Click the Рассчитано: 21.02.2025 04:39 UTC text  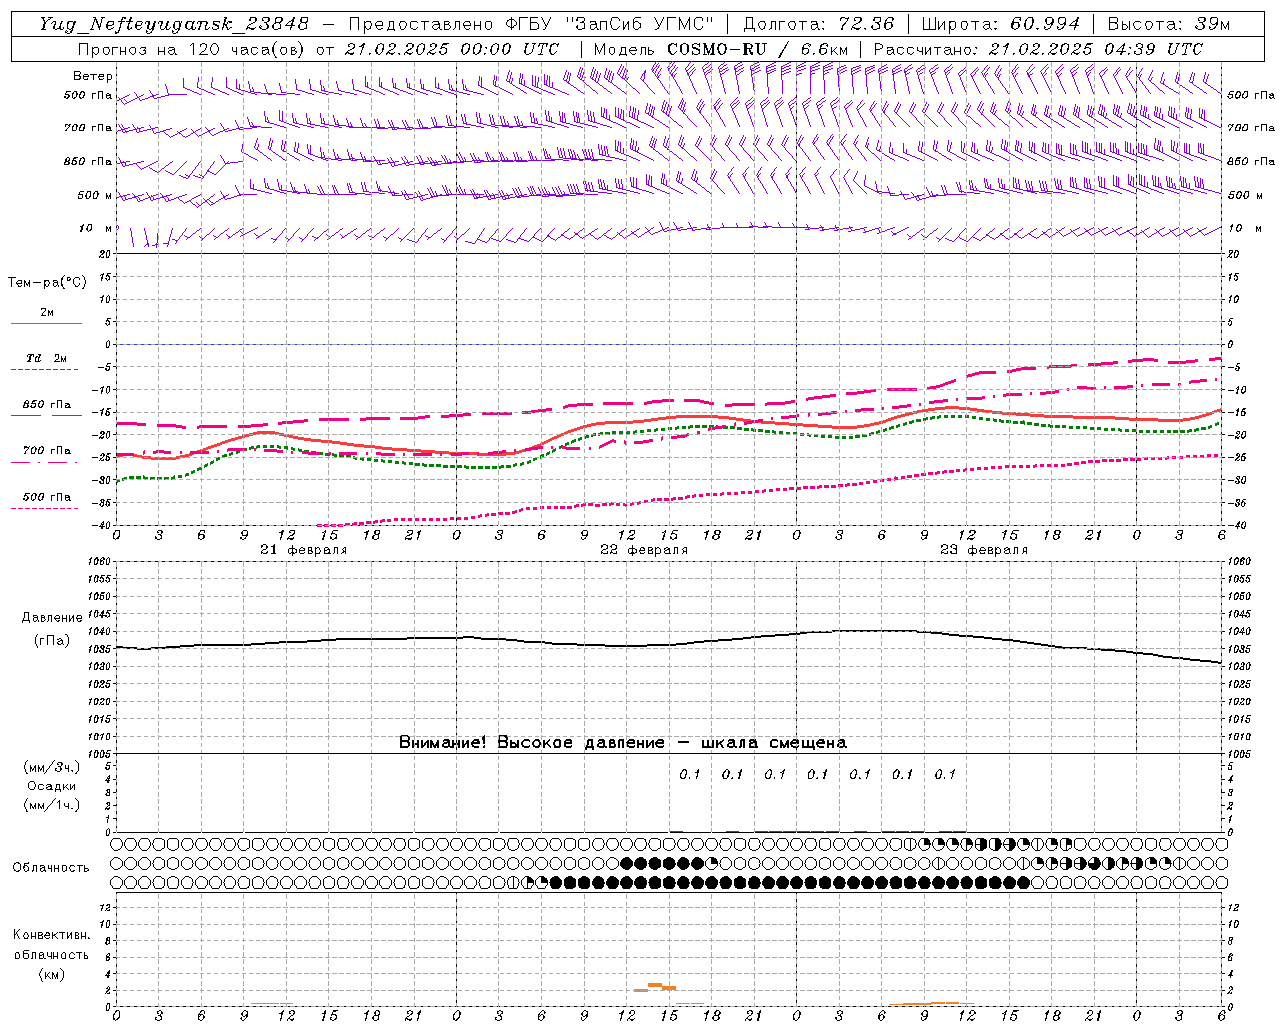1038,49
